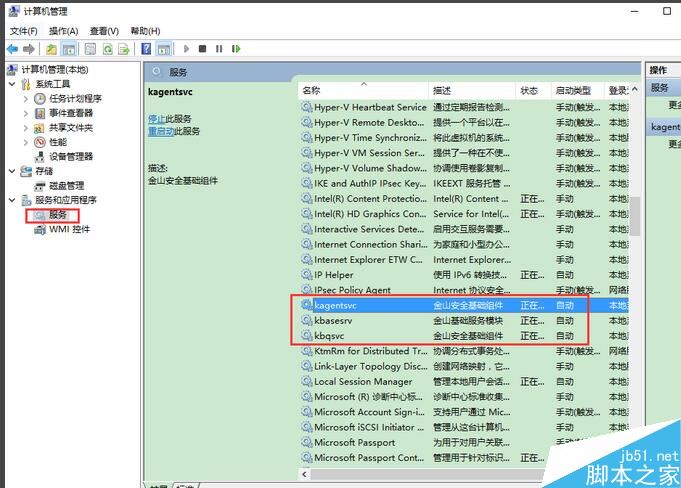The image size is (681, 488).
Task: Click the Pause Service toolbar icon
Action: pos(219,48)
